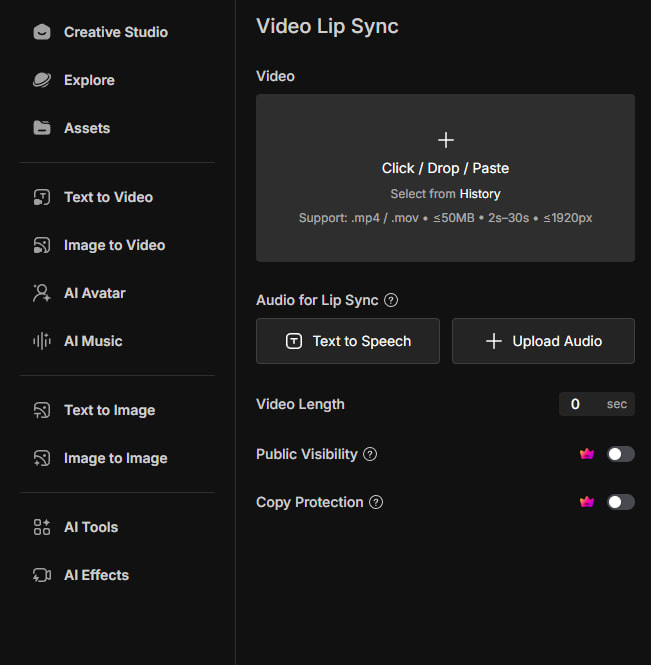The width and height of the screenshot is (651, 665).
Task: Click the Video Length seconds input field
Action: (x=597, y=404)
